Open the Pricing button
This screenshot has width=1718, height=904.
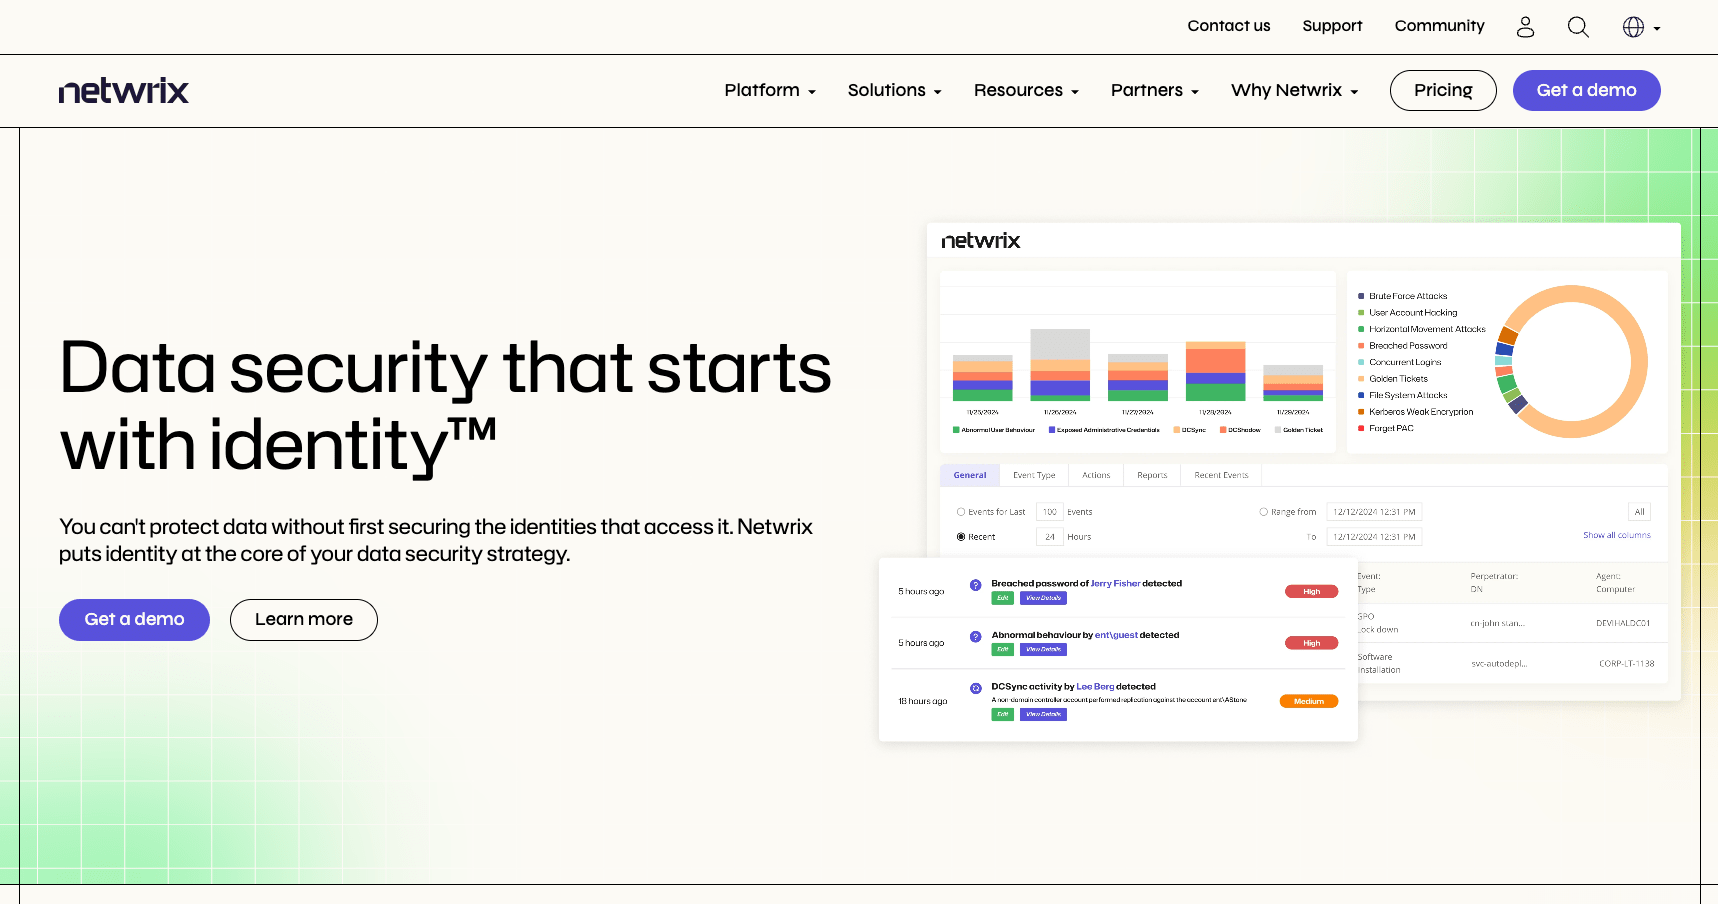point(1443,90)
